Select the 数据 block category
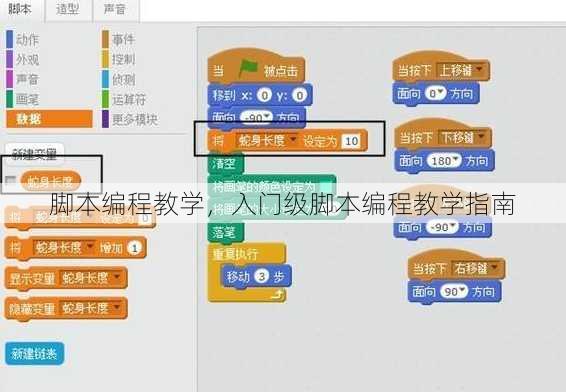566x392 pixels. (49, 119)
